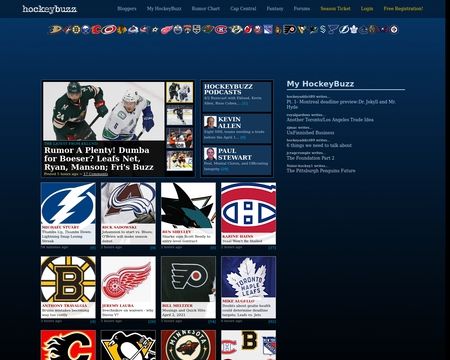Open the Tampa Bay Lightning logo in team bar
The image size is (450, 360).
pos(344,30)
